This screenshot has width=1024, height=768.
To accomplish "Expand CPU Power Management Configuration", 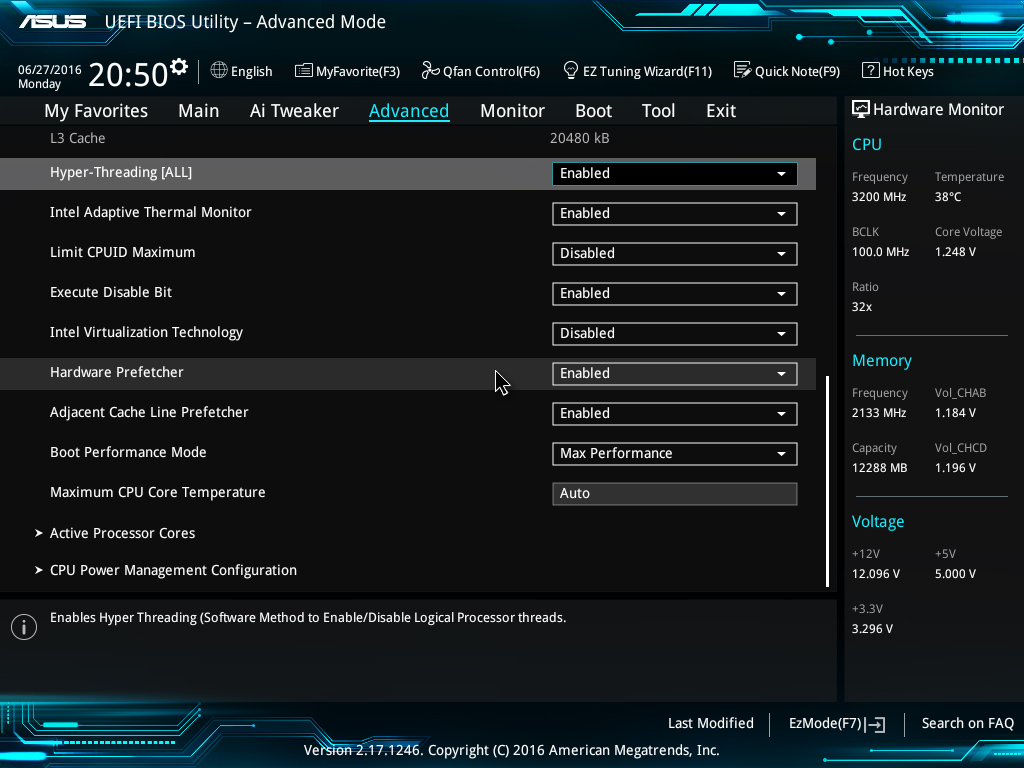I will click(x=173, y=570).
